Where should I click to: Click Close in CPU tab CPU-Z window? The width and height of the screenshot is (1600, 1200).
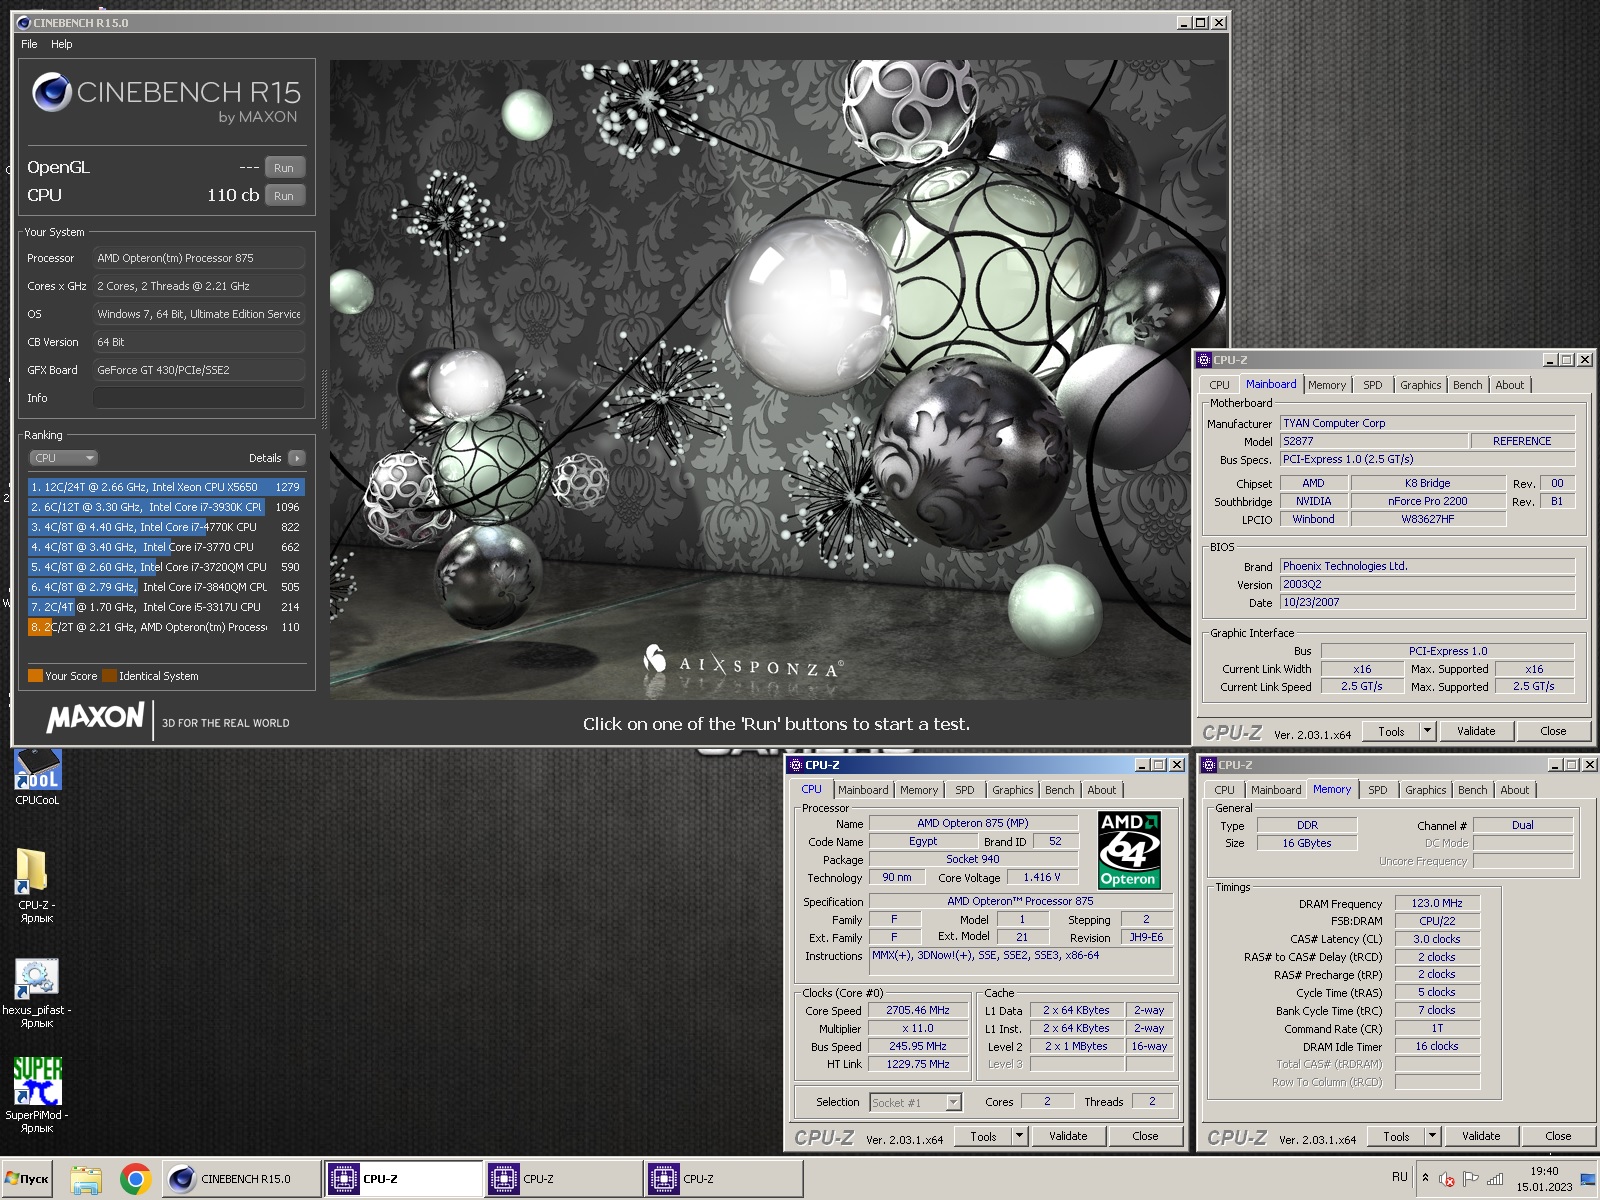click(x=1145, y=1136)
